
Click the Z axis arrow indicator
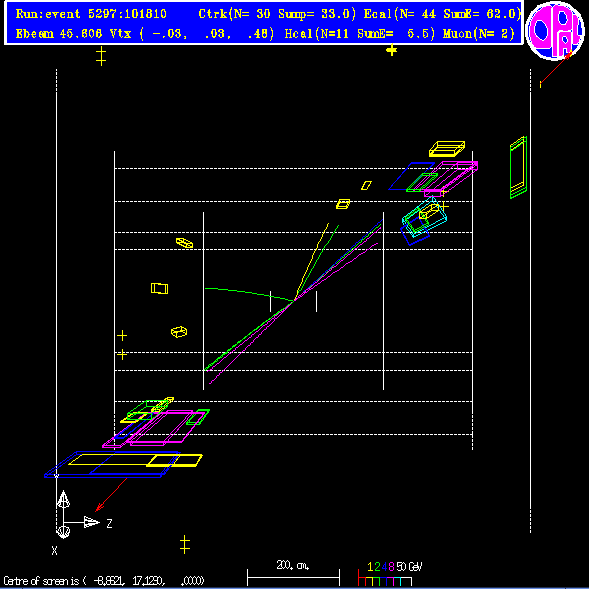coord(91,522)
